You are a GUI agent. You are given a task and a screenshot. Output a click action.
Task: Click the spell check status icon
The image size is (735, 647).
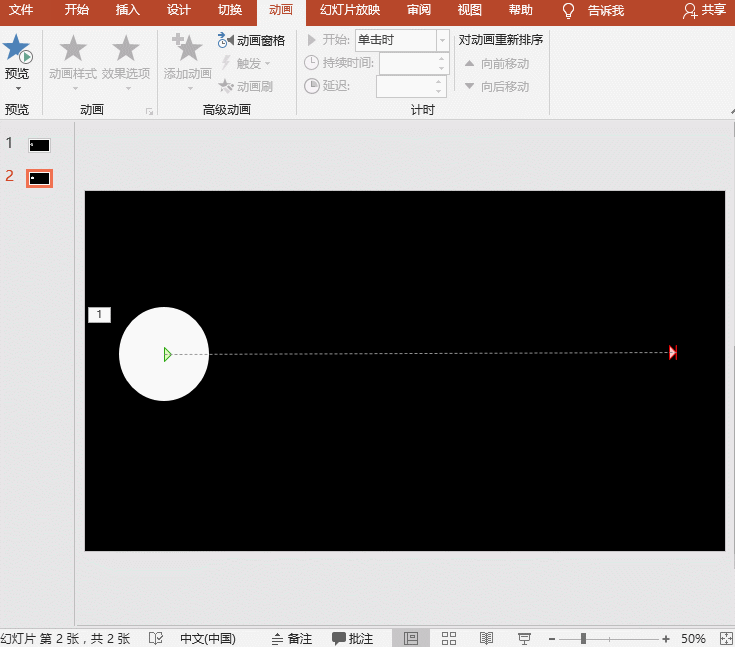(156, 638)
